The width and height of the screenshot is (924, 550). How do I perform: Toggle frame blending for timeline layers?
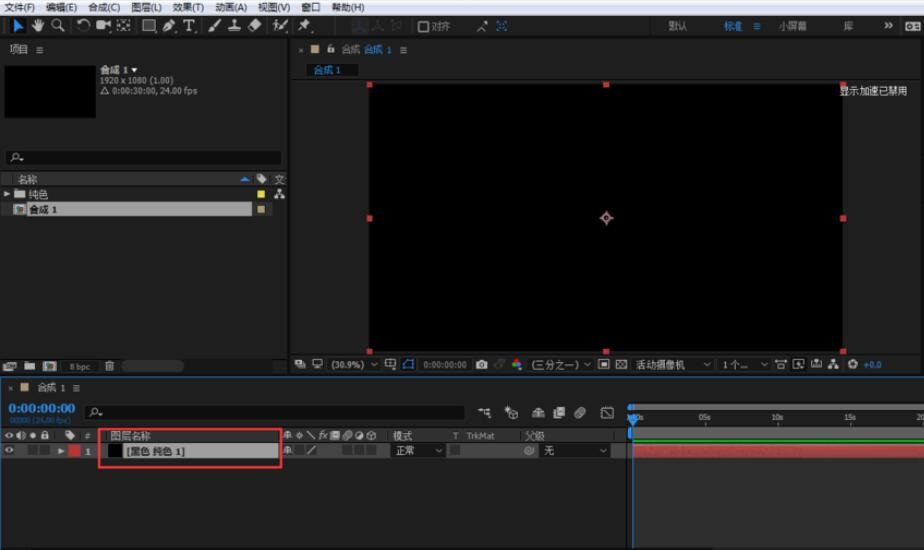(559, 413)
